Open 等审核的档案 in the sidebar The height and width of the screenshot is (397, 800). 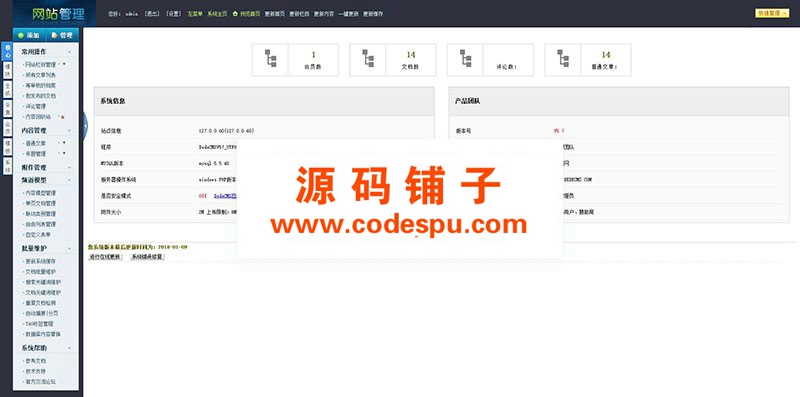[40, 85]
